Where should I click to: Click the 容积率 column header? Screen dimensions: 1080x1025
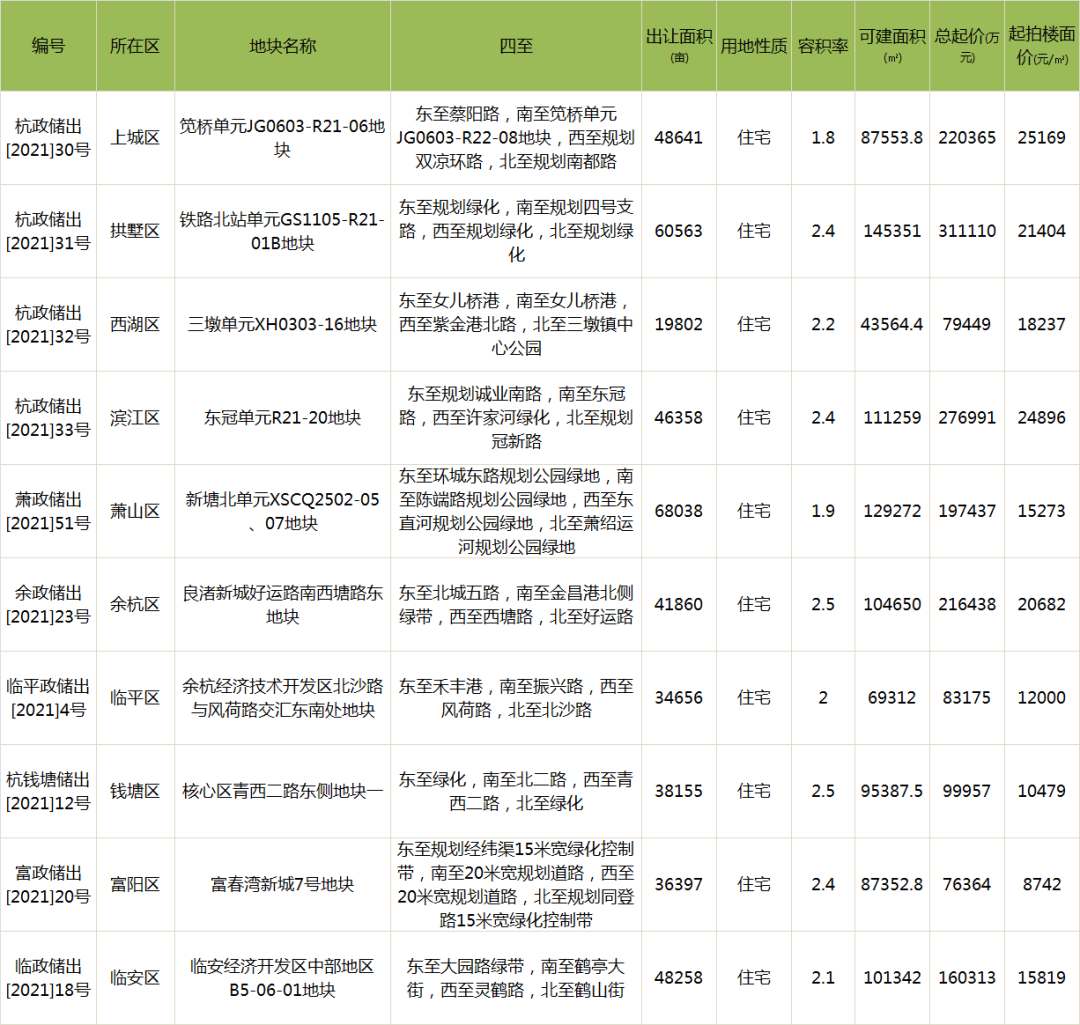(823, 45)
